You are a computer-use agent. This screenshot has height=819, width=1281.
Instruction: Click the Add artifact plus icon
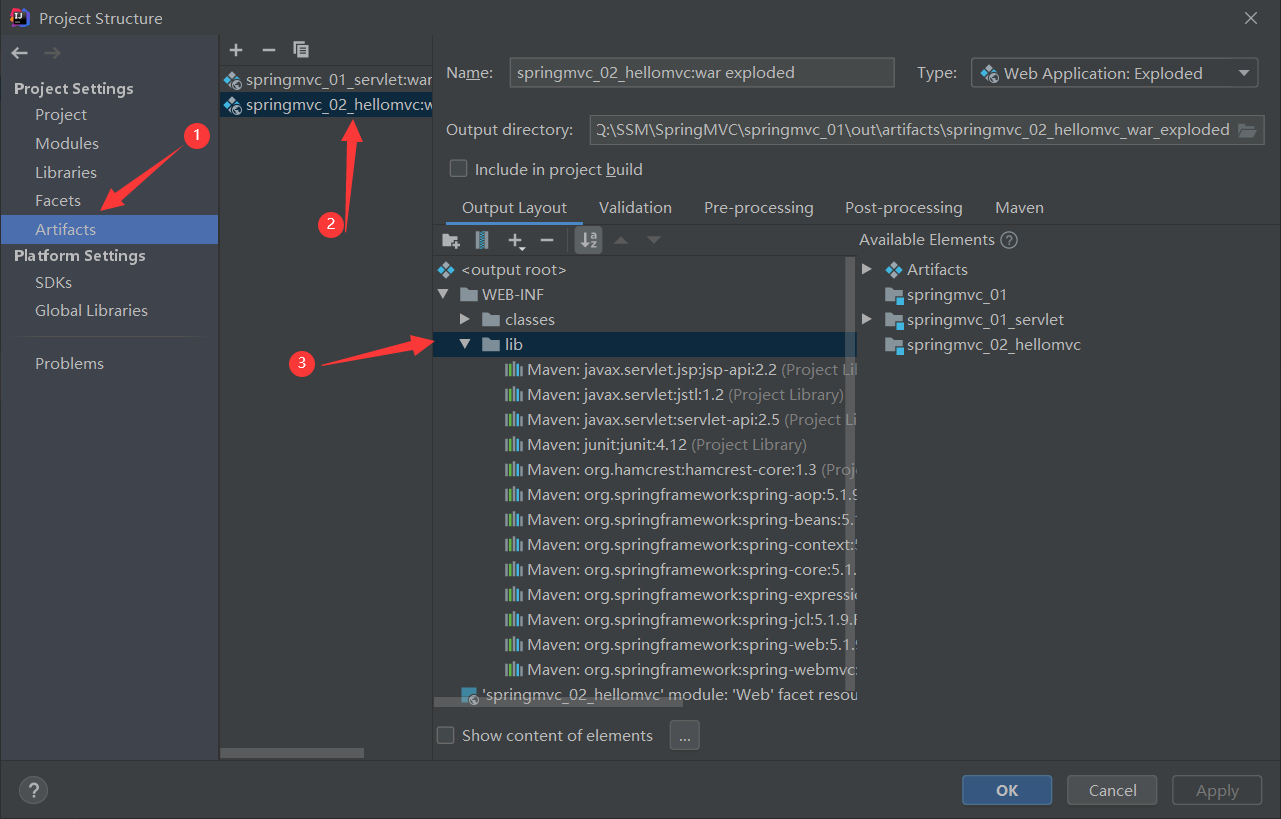(236, 49)
